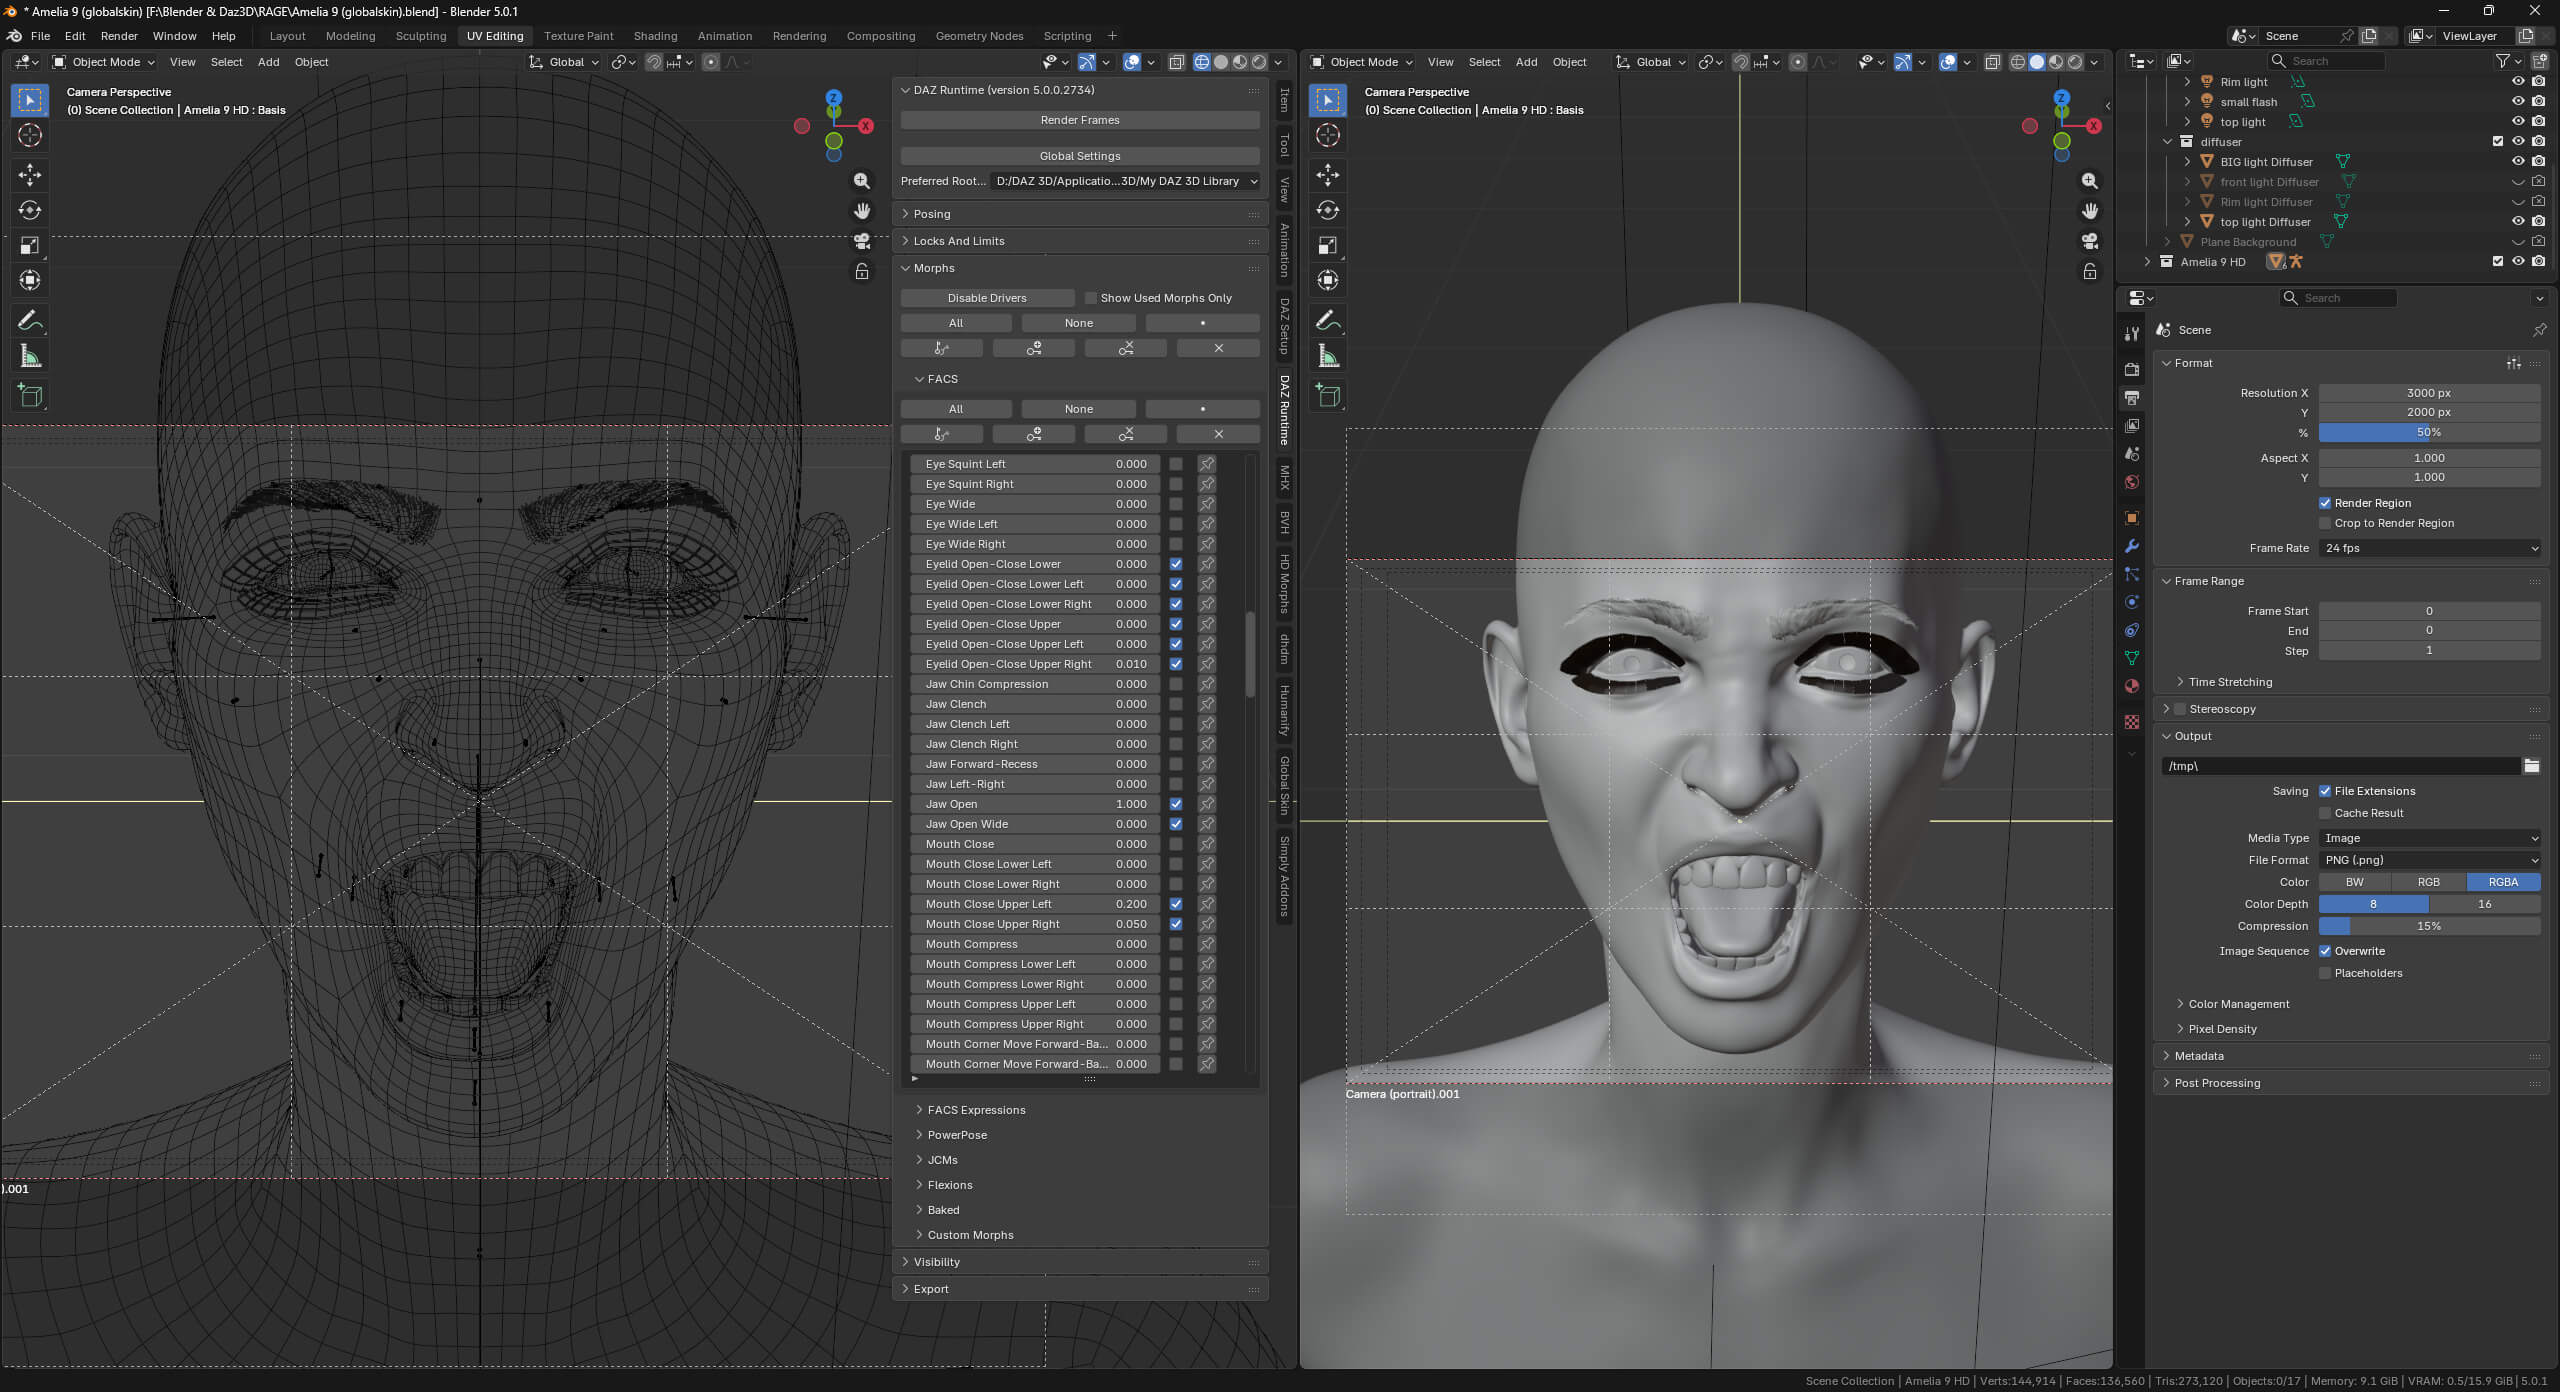Open the File Format PNG dropdown
The image size is (2560, 1392).
[2430, 860]
